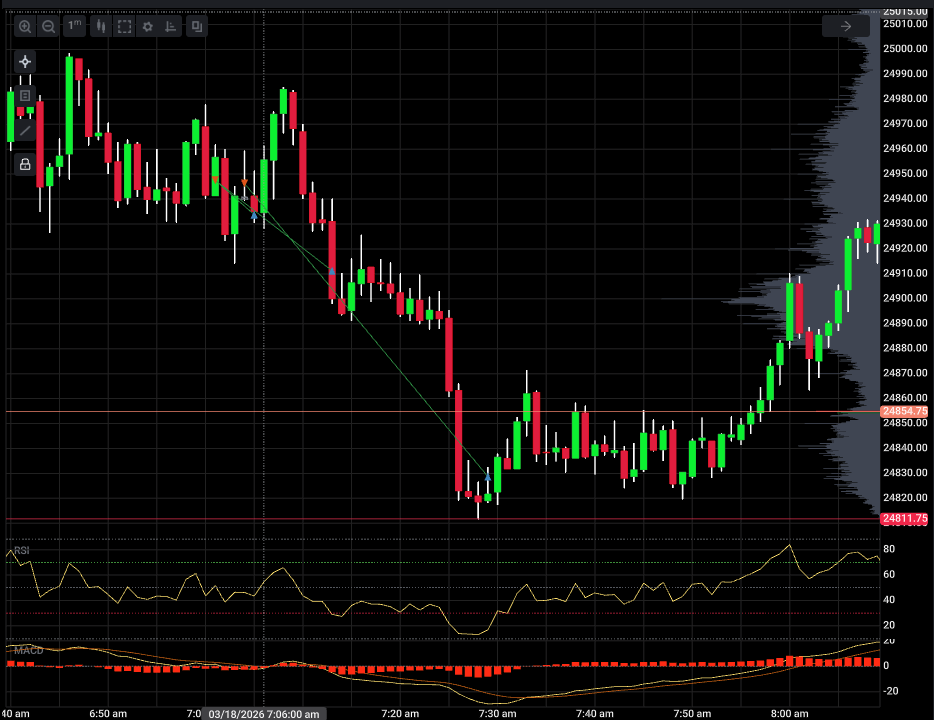Click the blue trade marker near the 24830 low

(x=488, y=477)
